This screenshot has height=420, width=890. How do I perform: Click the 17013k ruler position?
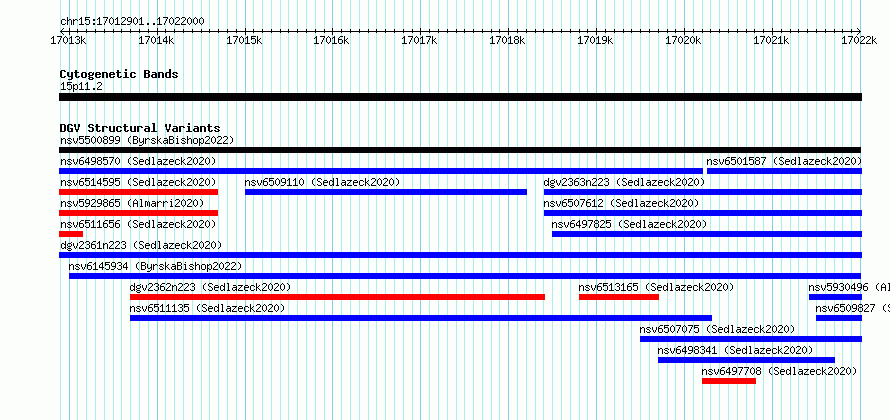pos(68,40)
